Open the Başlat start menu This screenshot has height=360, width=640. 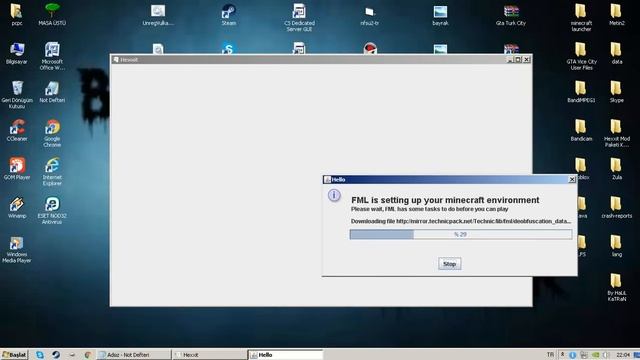(14, 355)
